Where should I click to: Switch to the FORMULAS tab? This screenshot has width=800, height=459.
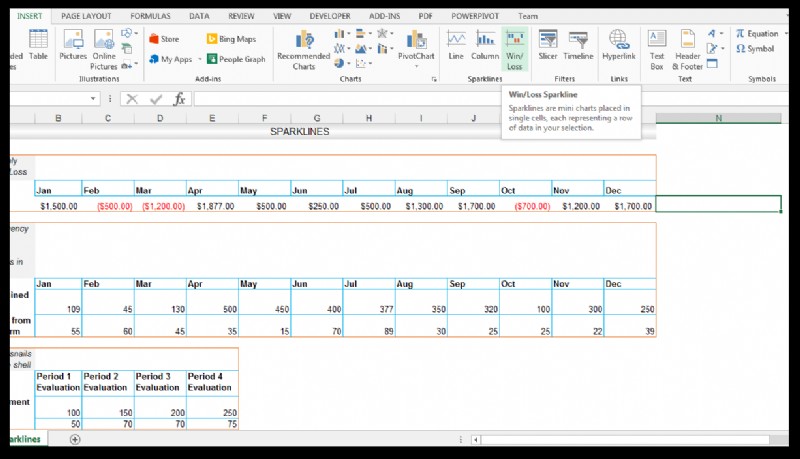point(150,16)
